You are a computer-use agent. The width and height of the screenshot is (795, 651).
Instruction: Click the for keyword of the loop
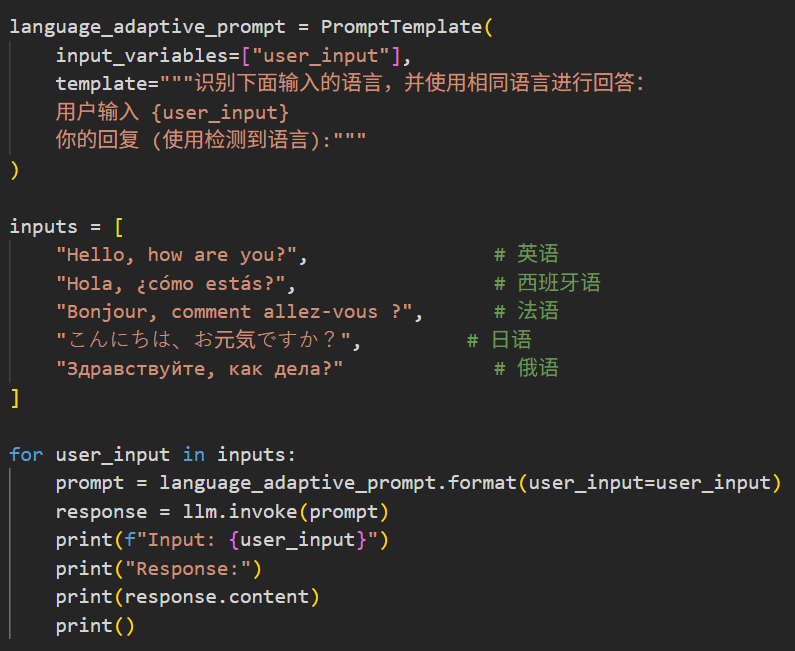click(x=26, y=454)
